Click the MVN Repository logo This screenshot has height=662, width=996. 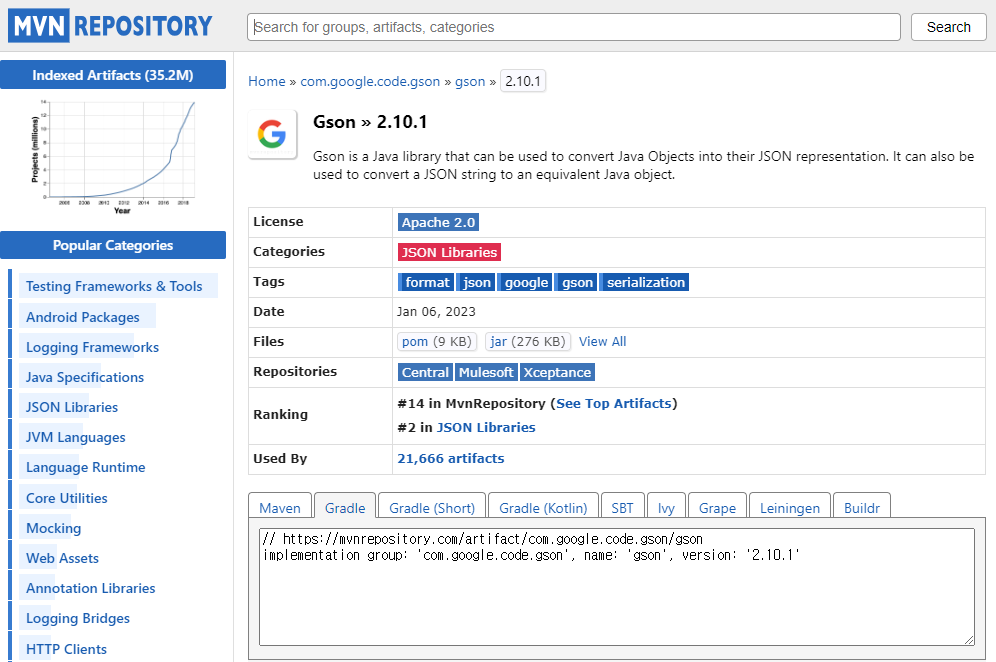pyautogui.click(x=110, y=26)
